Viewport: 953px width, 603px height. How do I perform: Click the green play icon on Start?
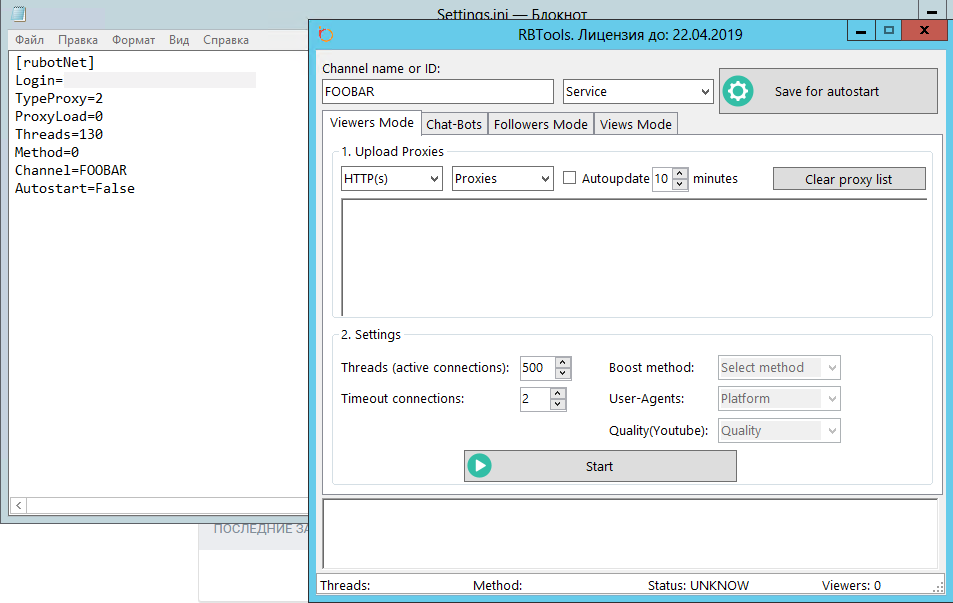(480, 466)
